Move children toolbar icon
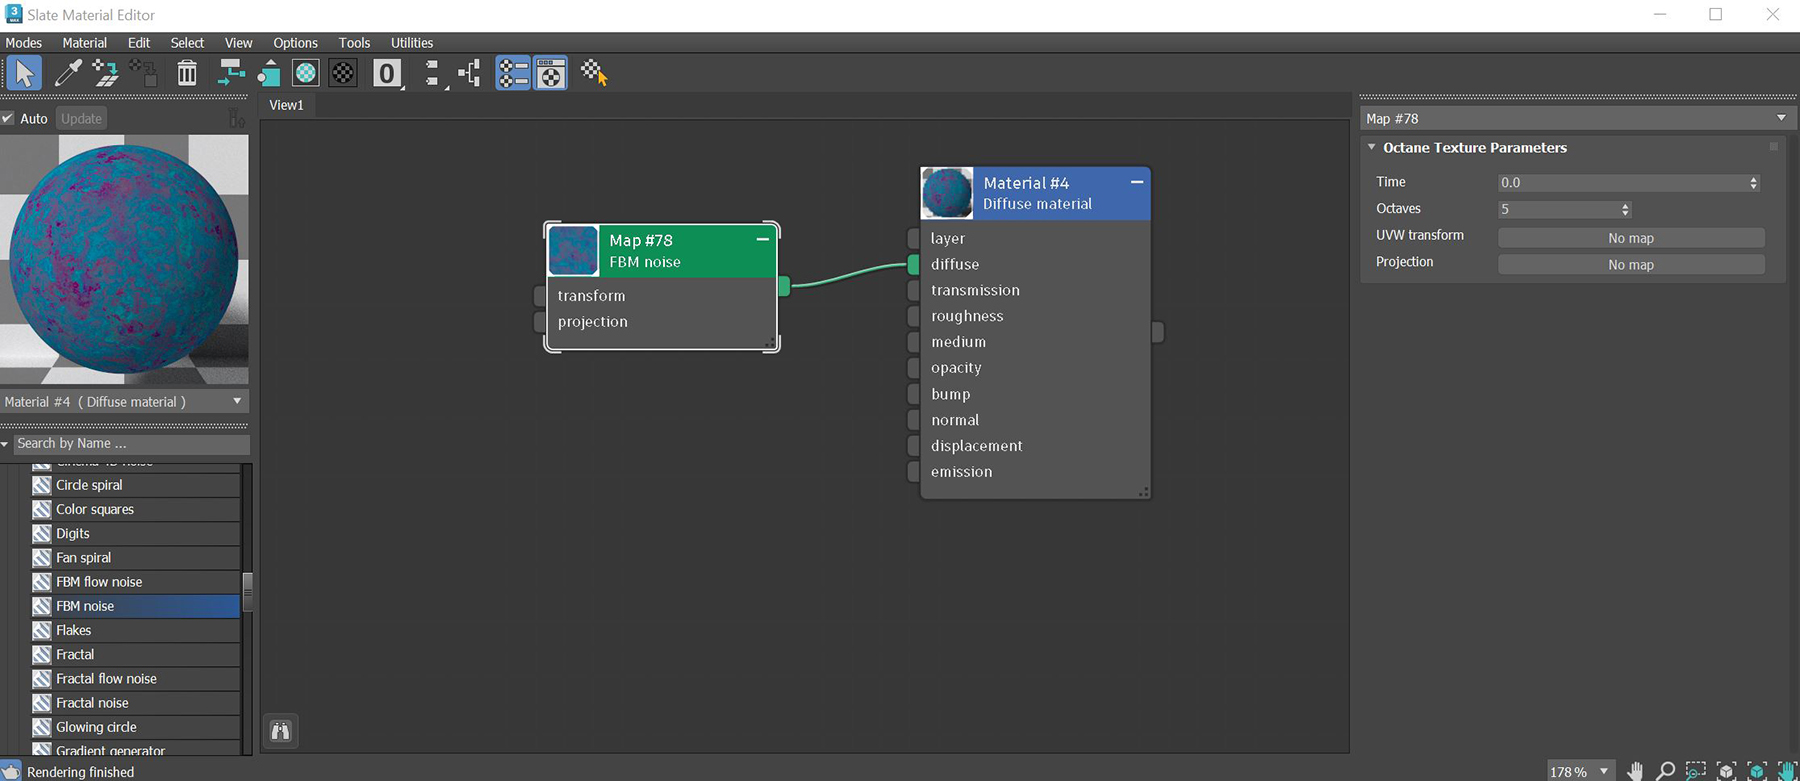 [x=231, y=73]
